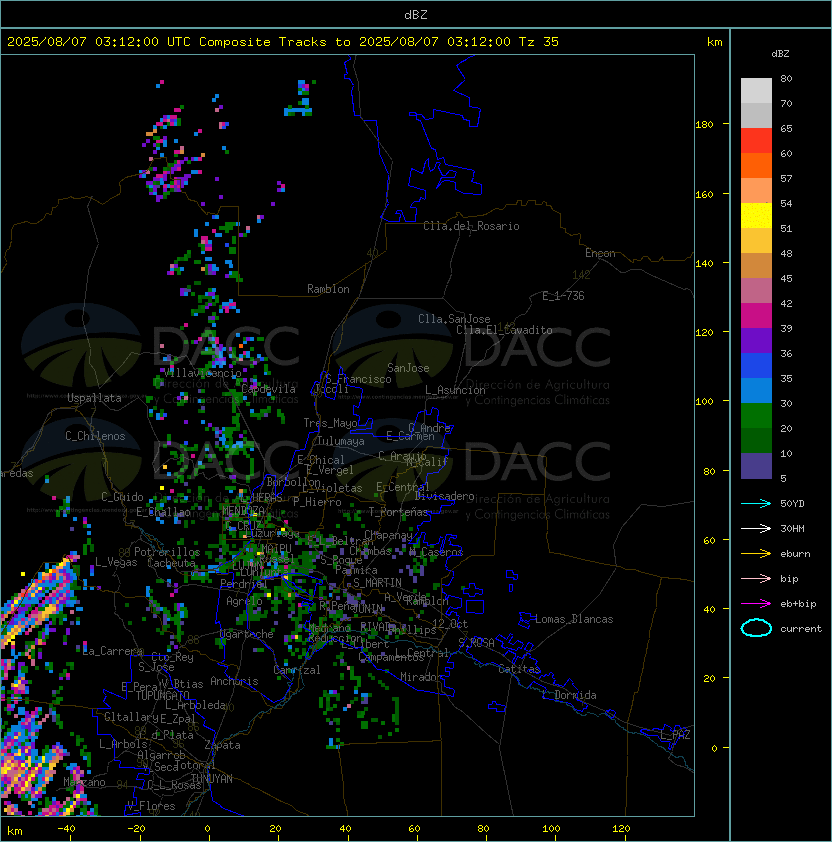The image size is (832, 842).
Task: Click the S_Francisco place label
Action: point(358,379)
